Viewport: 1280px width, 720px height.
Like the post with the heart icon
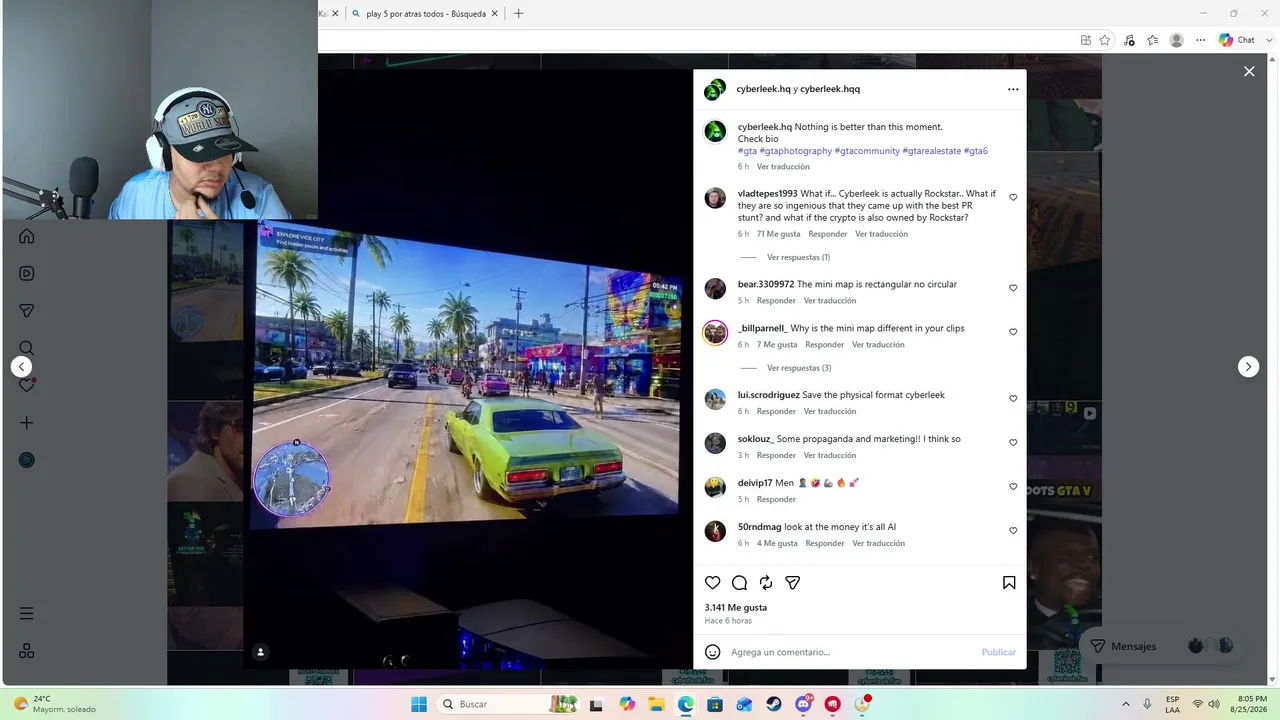coord(713,583)
